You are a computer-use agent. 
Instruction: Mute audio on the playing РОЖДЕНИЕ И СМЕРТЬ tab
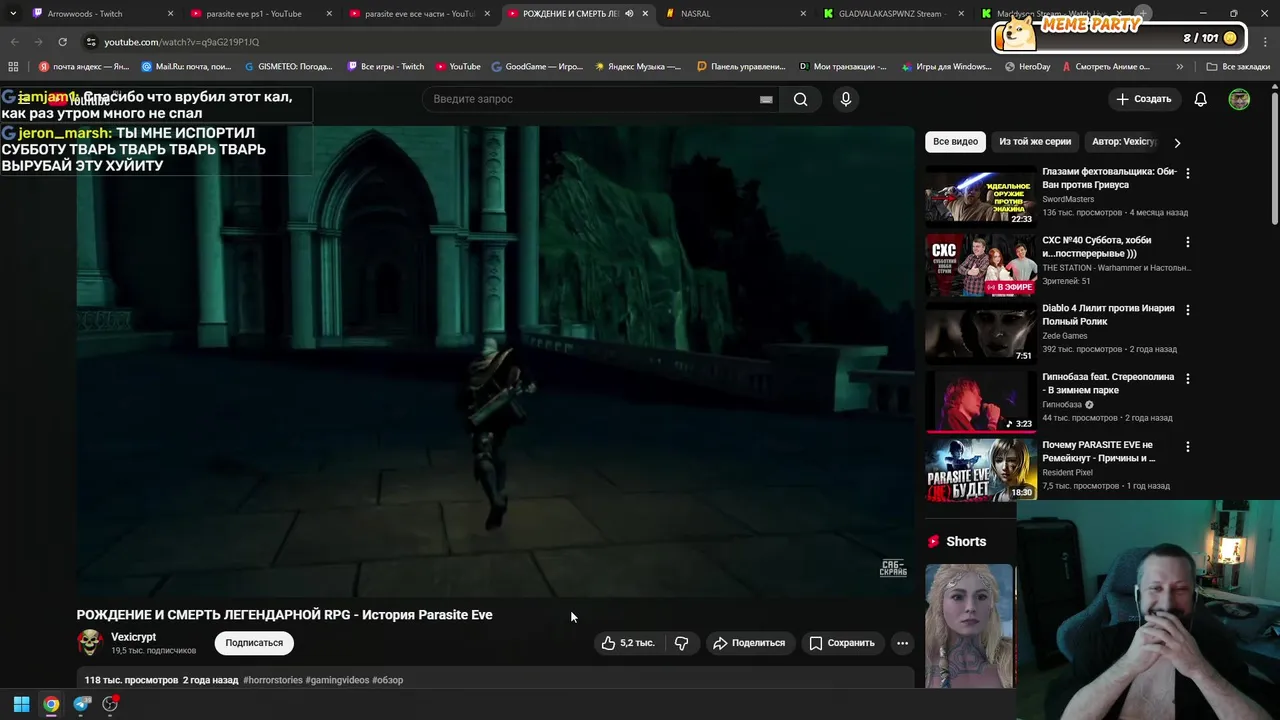tap(629, 14)
